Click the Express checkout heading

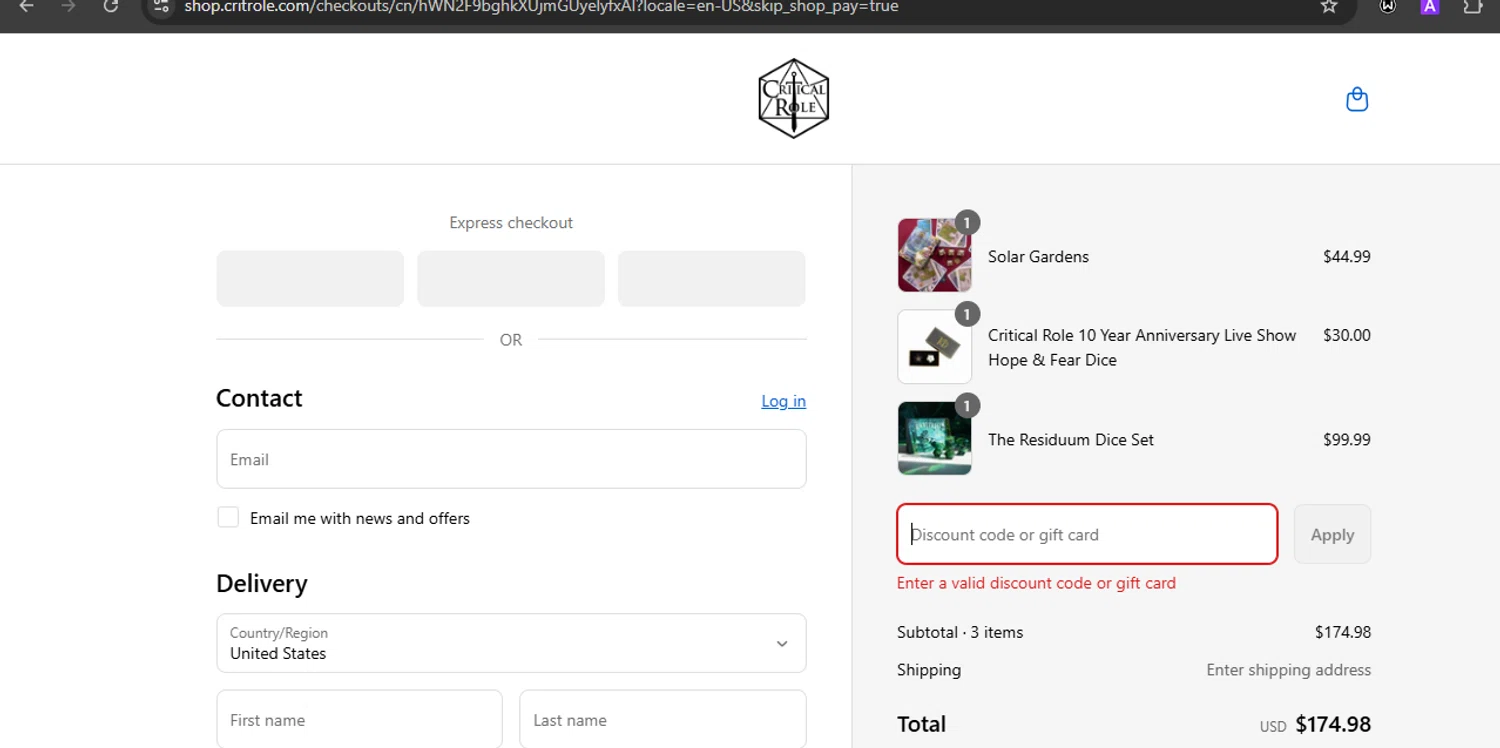click(x=511, y=223)
